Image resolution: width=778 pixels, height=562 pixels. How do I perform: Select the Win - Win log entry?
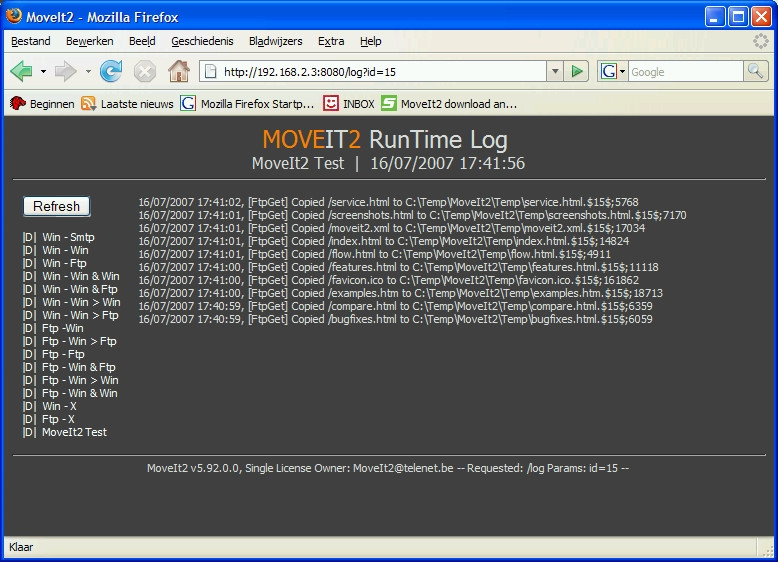coord(65,250)
